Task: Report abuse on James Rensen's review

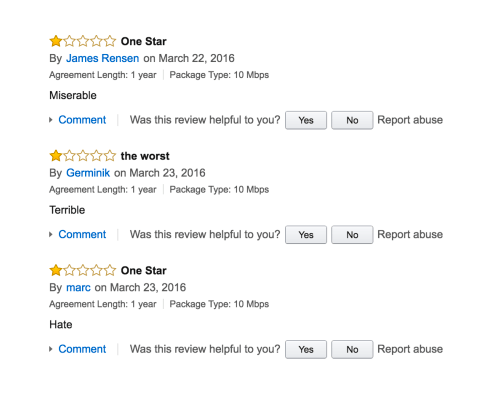Action: 410,120
